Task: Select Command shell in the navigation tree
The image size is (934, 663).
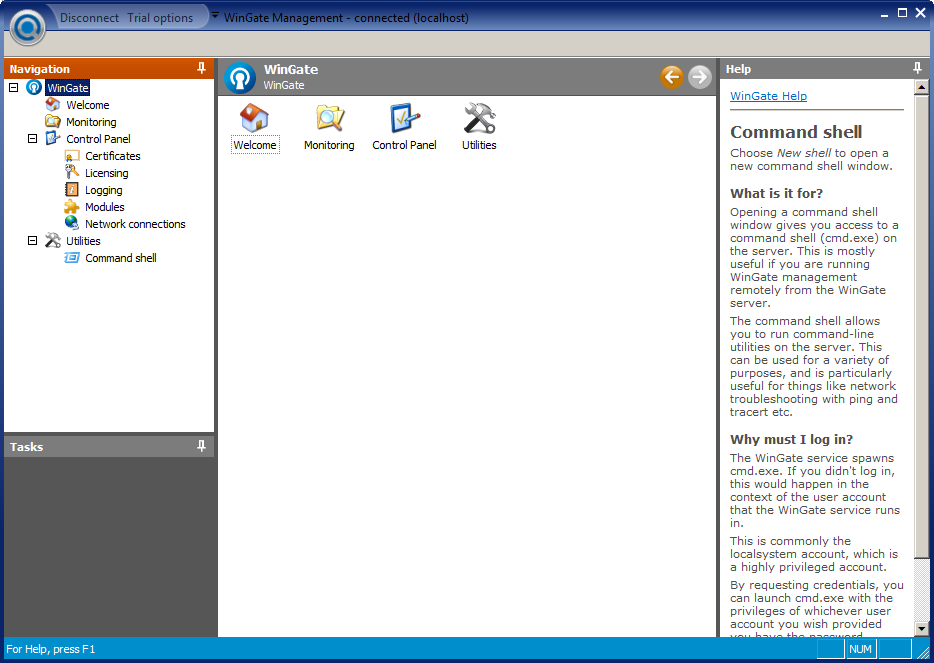Action: [x=121, y=258]
